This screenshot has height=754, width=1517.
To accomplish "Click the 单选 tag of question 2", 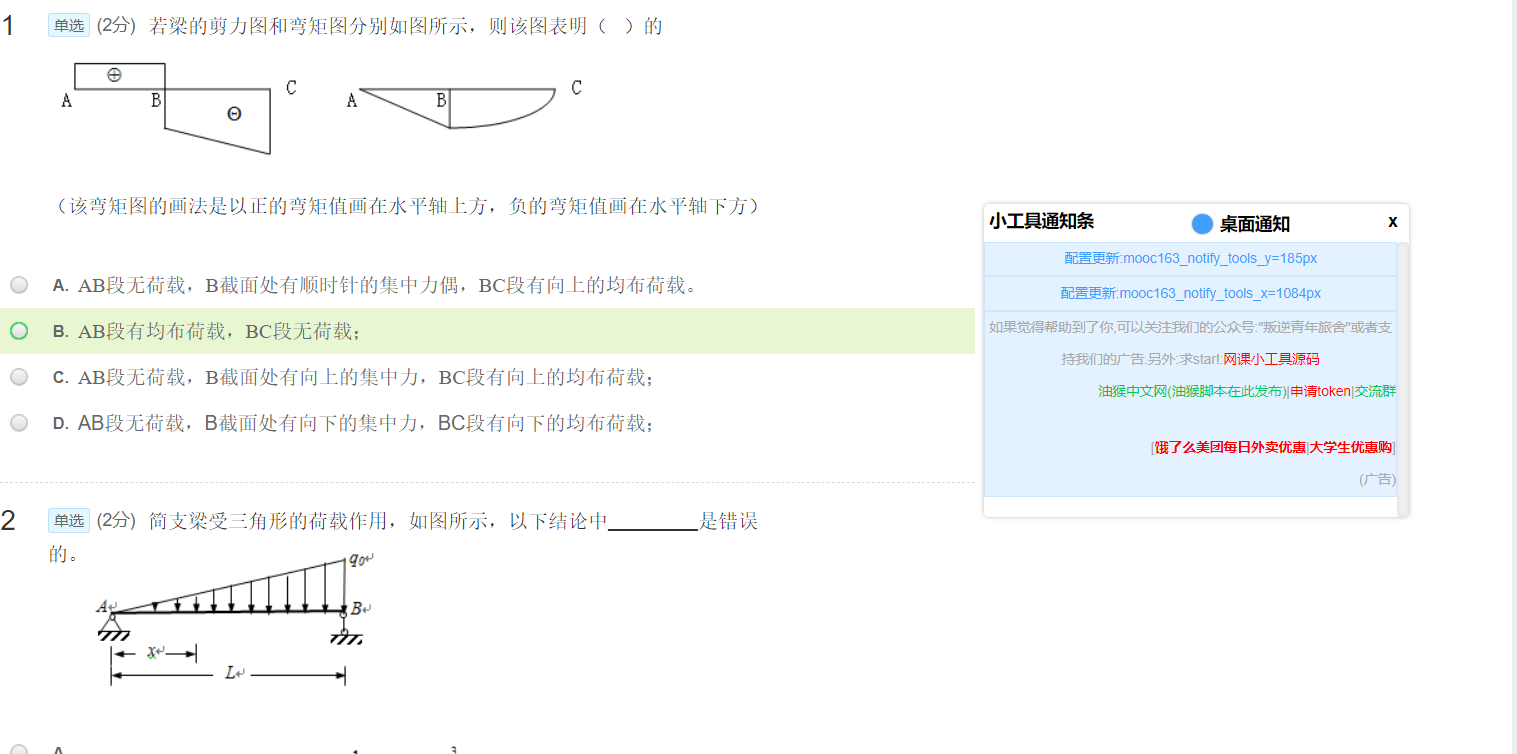I will click(x=69, y=520).
